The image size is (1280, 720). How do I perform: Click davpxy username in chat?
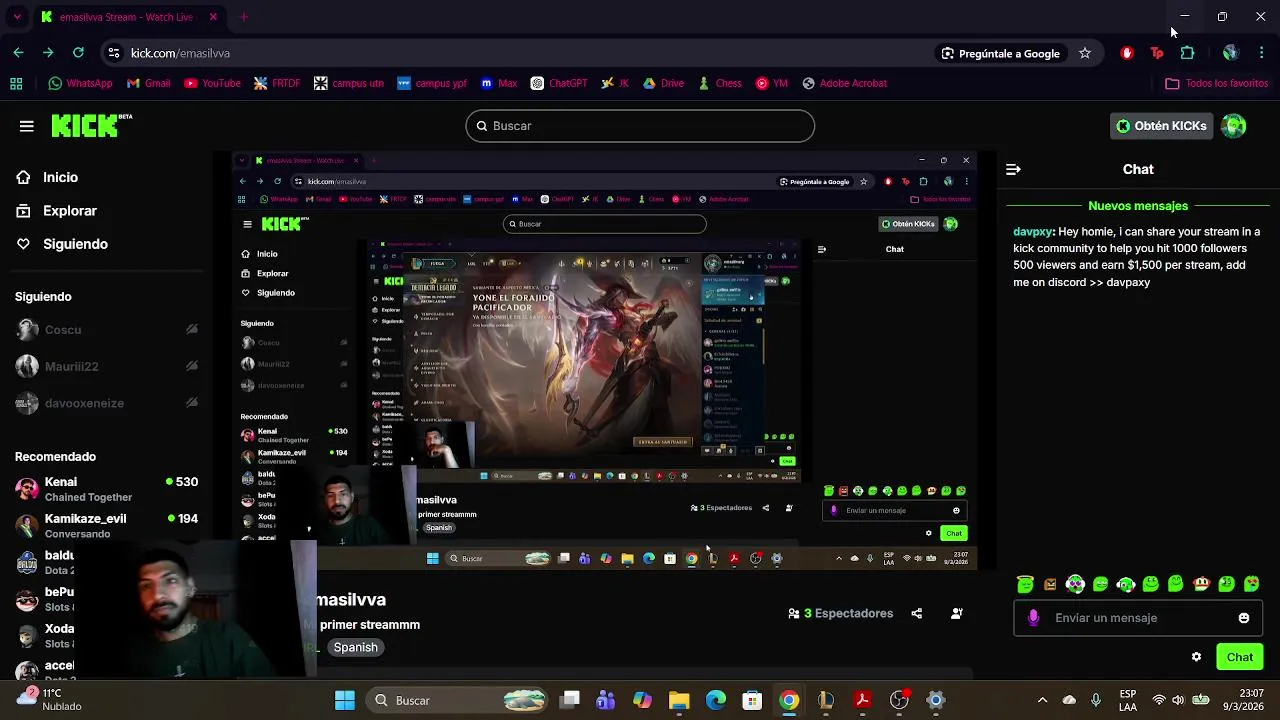(1033, 232)
